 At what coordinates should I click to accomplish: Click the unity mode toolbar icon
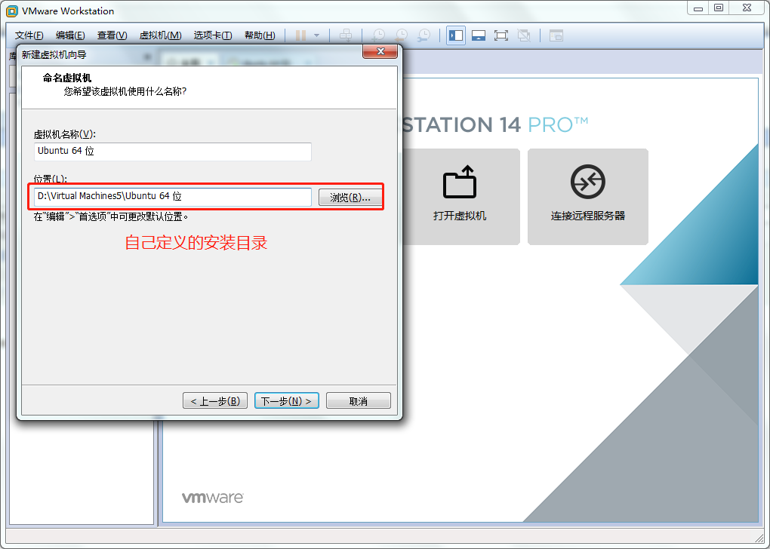pyautogui.click(x=524, y=35)
